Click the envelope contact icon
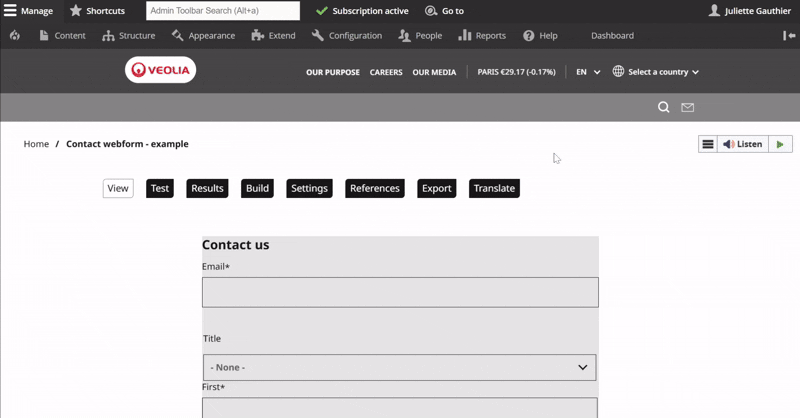 point(687,107)
